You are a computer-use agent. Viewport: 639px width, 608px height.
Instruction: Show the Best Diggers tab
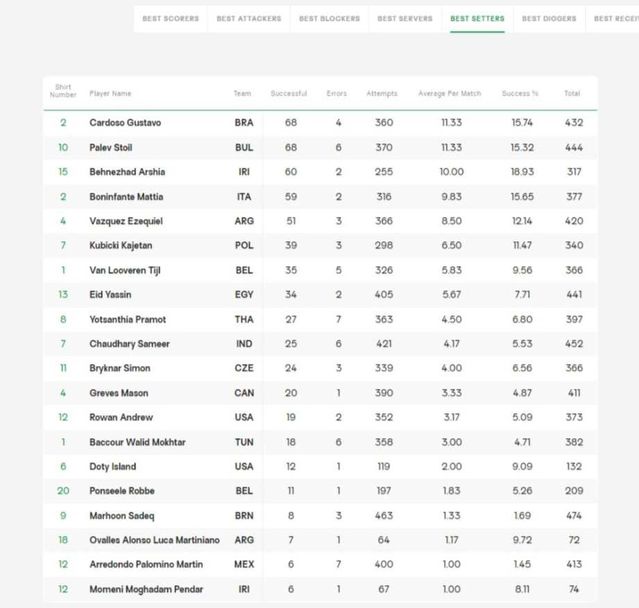[x=548, y=18]
